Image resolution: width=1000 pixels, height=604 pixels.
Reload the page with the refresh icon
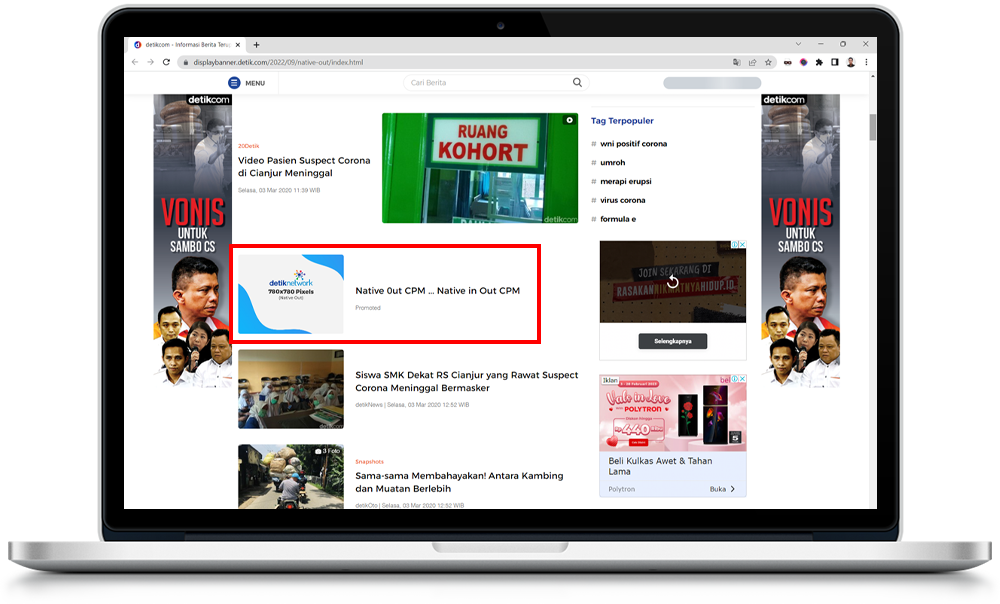pos(166,62)
